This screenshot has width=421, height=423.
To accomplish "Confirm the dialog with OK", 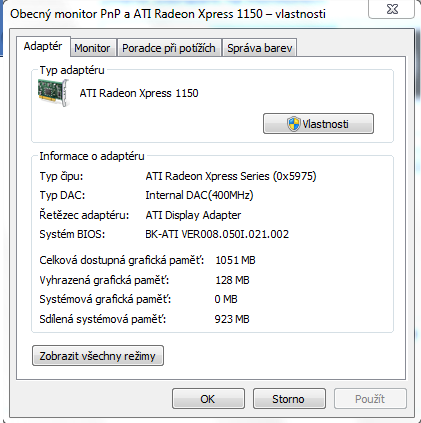I will tap(208, 399).
